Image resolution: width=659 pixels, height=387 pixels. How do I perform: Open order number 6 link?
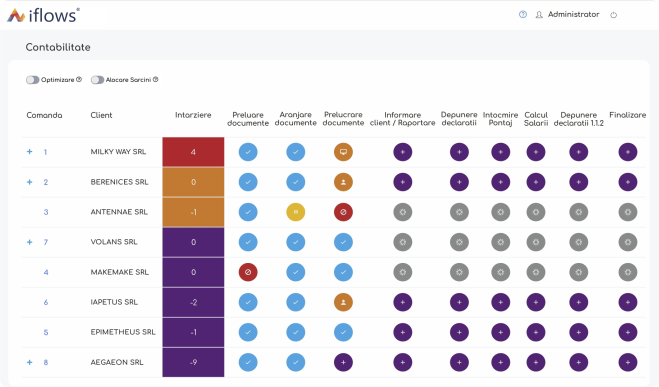click(46, 302)
